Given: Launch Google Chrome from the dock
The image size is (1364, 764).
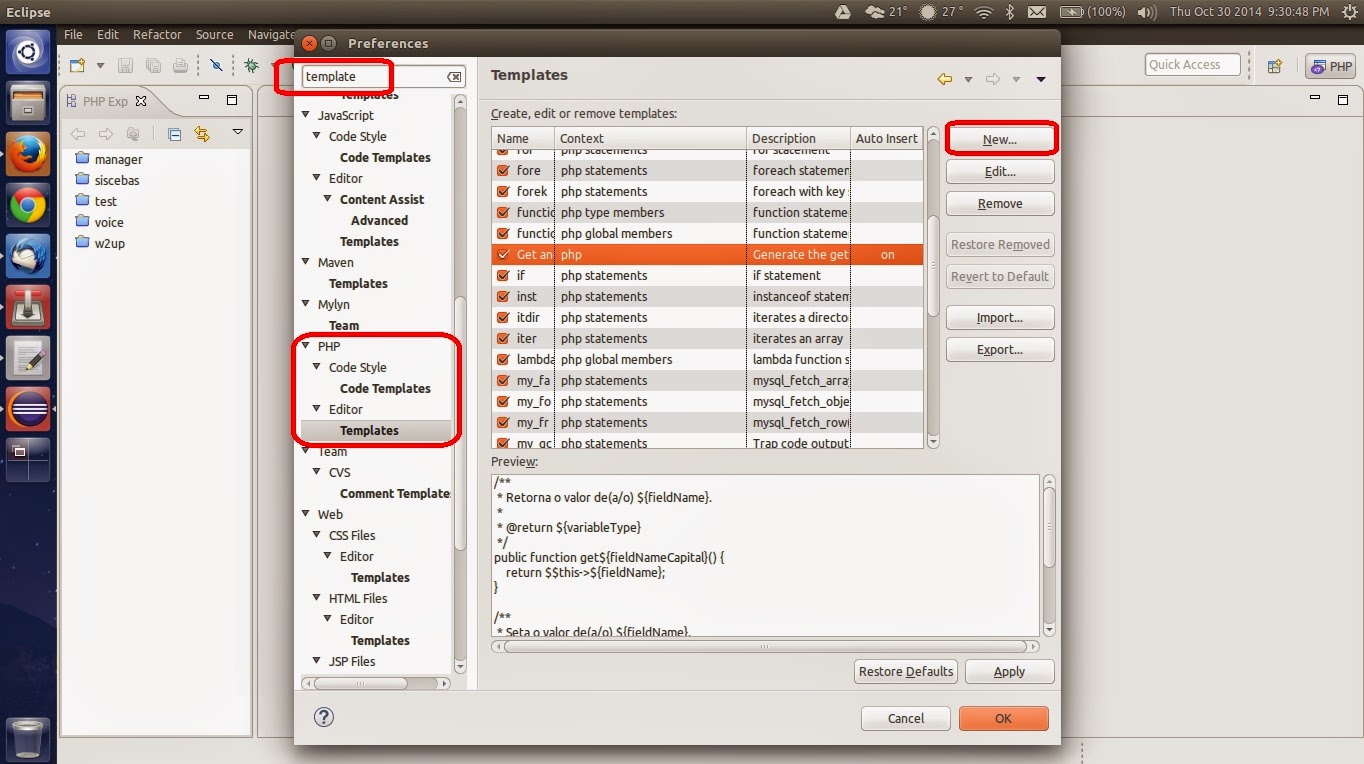Looking at the screenshot, I should pyautogui.click(x=28, y=207).
